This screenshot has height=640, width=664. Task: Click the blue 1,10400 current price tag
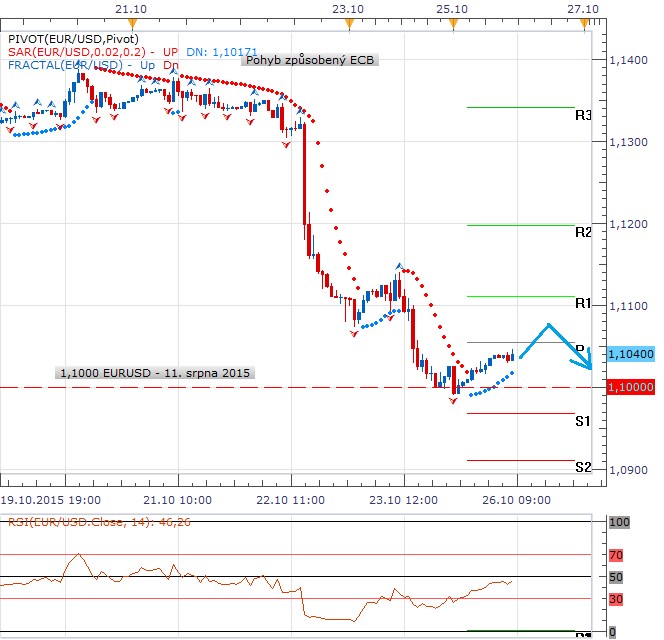tap(630, 354)
